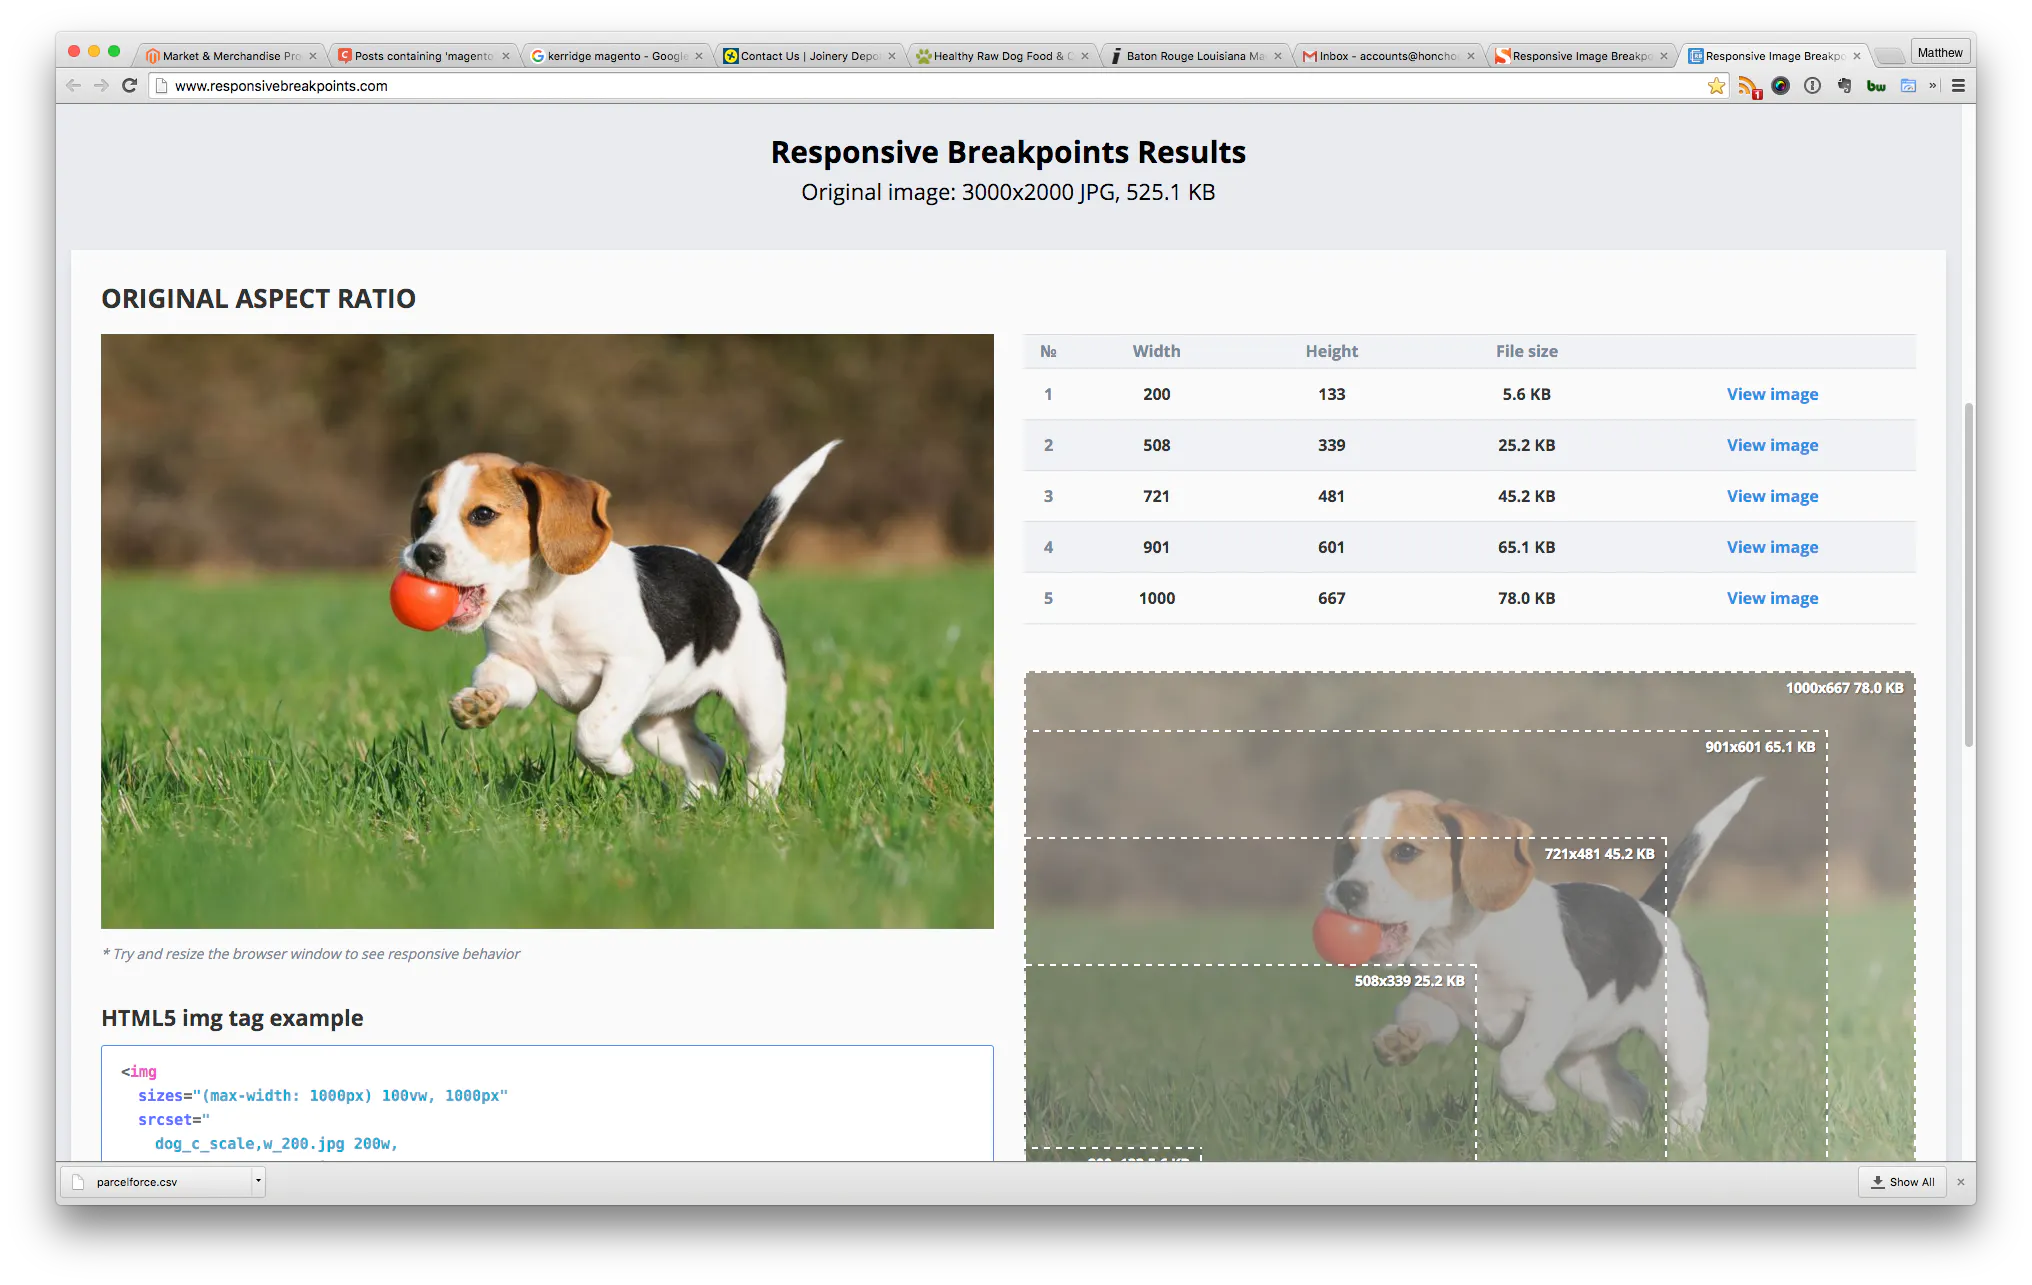Open a new tab

[1888, 56]
